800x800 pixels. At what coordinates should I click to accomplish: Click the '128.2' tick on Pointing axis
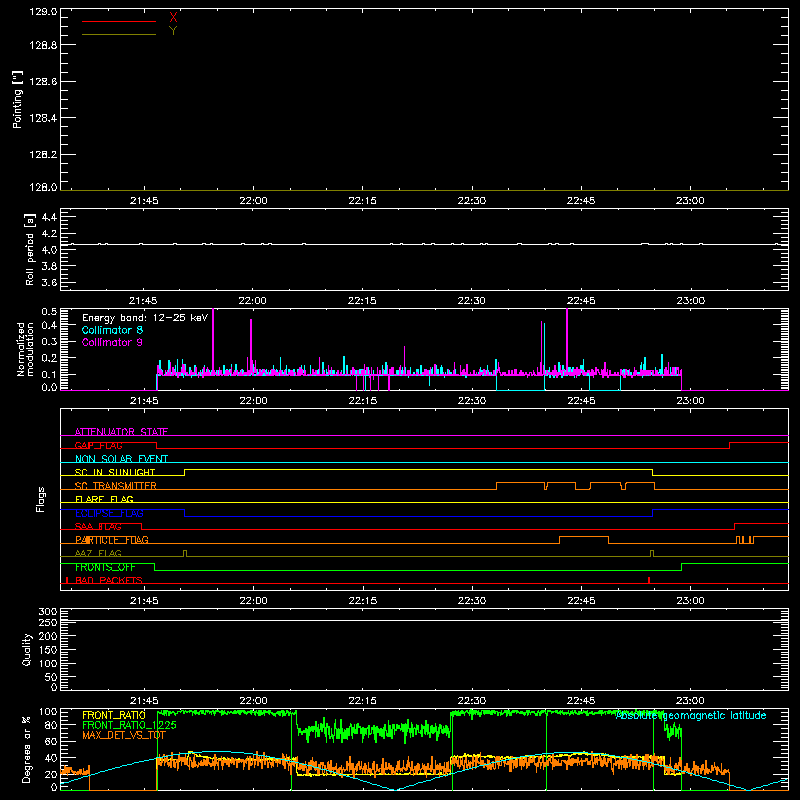coord(43,154)
